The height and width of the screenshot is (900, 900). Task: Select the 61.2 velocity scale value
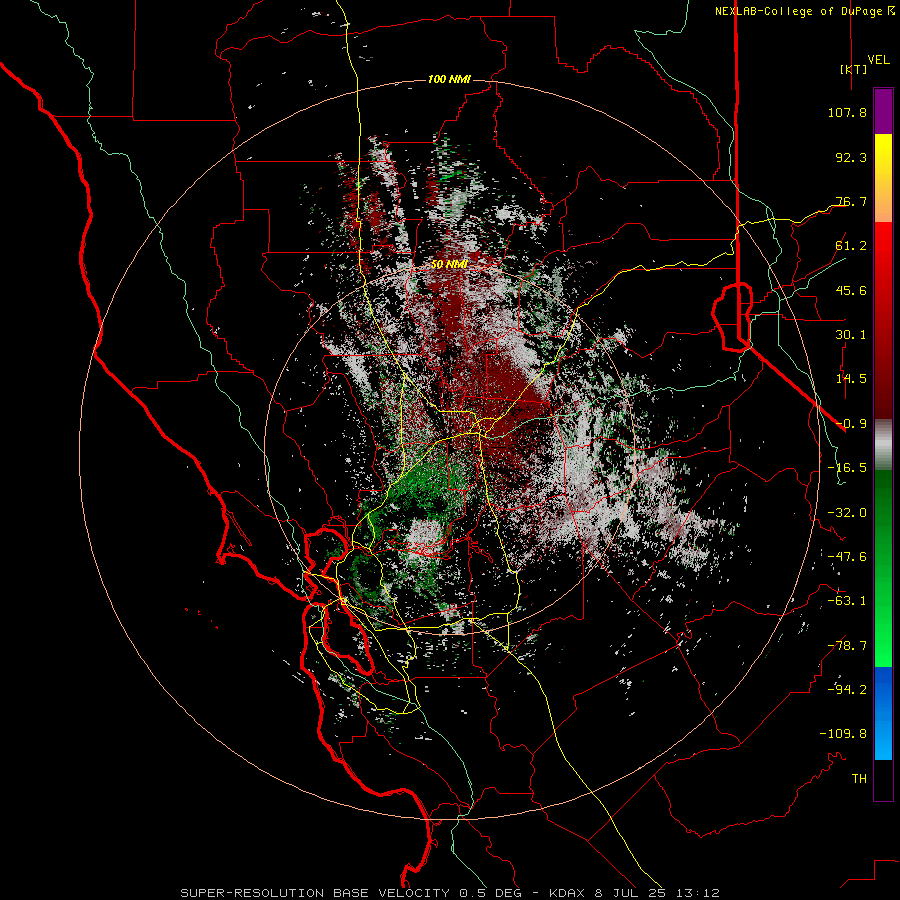point(851,246)
